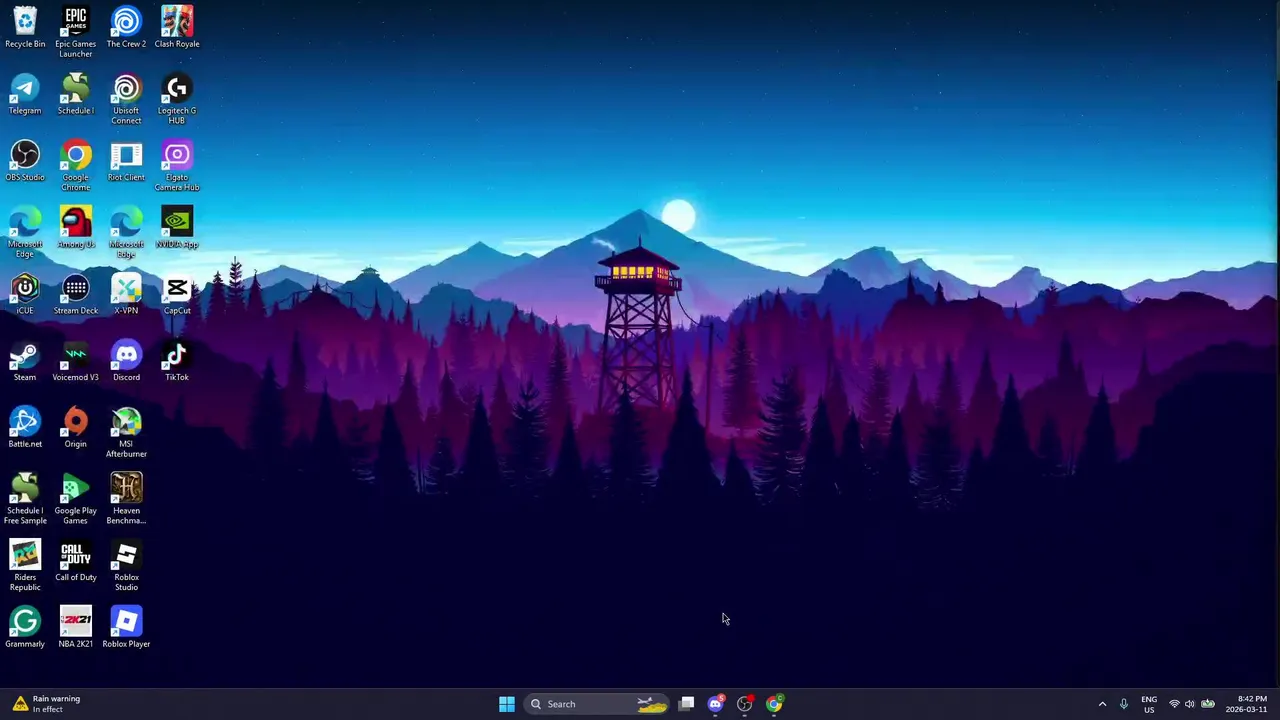Open Discord from the taskbar

pyautogui.click(x=715, y=704)
